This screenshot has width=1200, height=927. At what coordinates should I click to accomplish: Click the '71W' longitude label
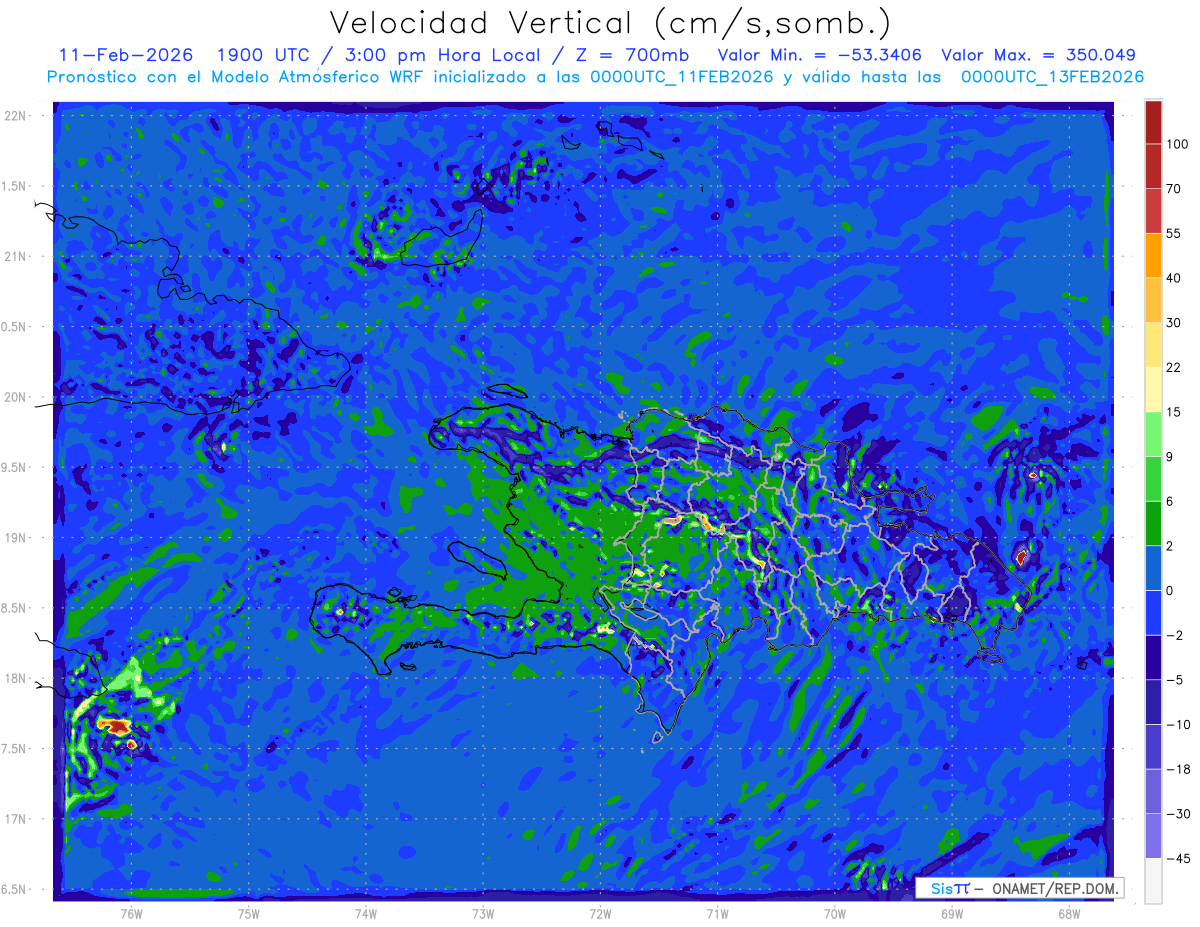[717, 914]
